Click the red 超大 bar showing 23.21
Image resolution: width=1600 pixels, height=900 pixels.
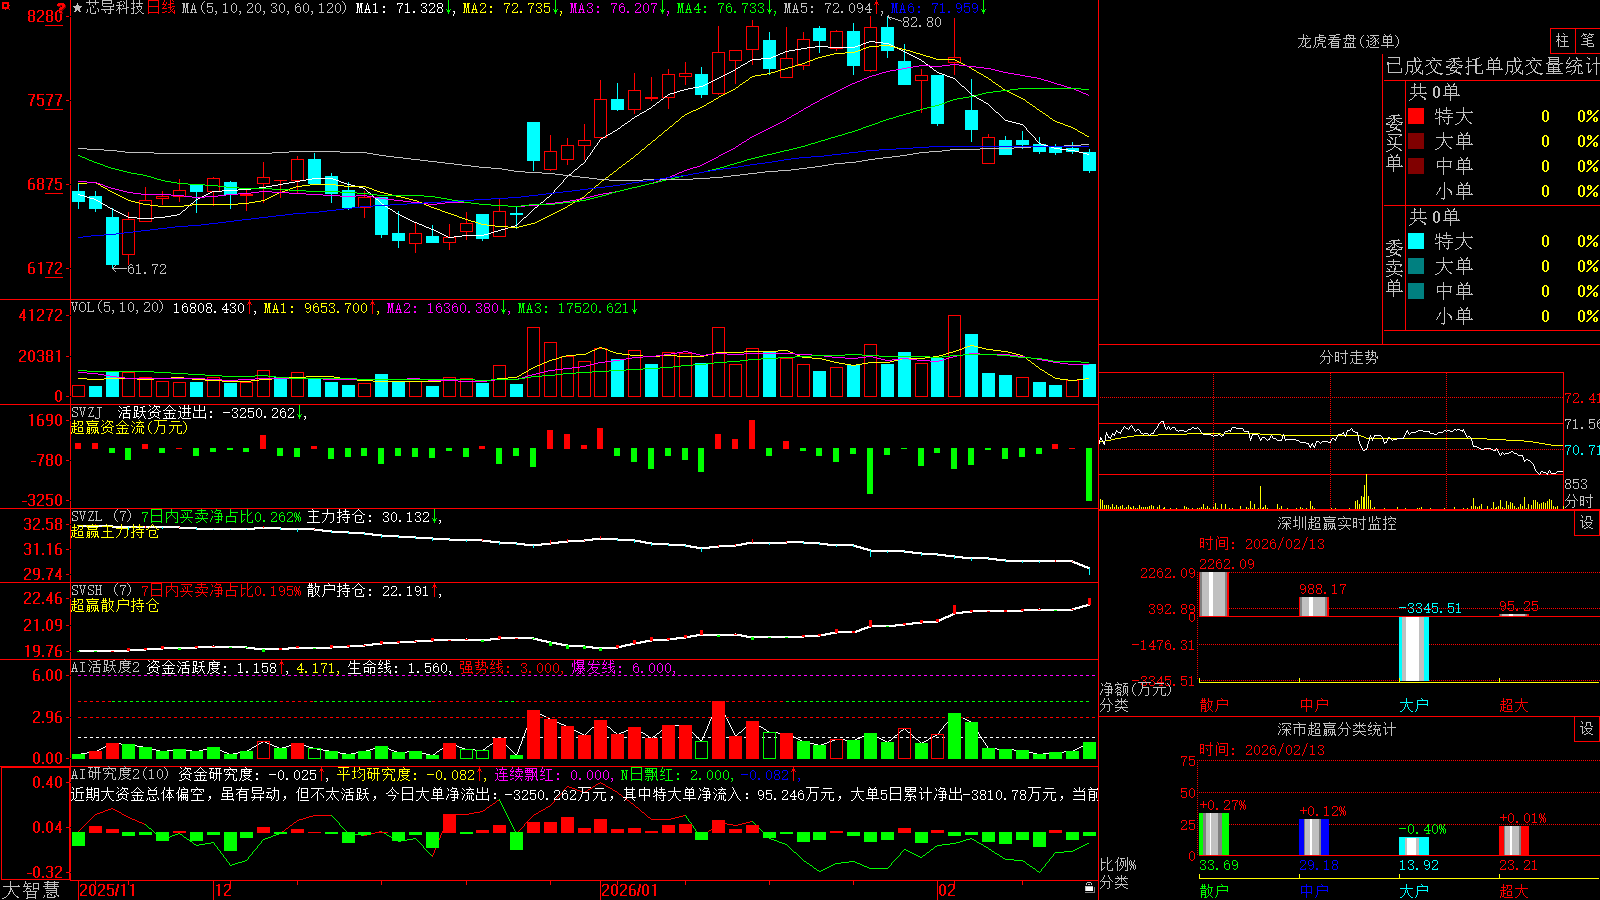[x=1513, y=840]
